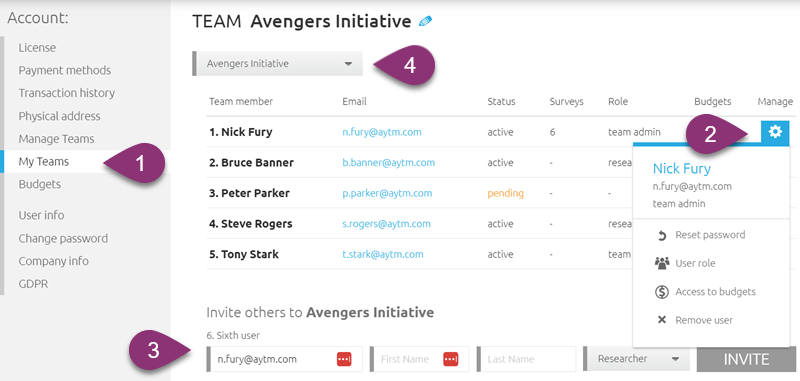This screenshot has height=381, width=800.
Task: Select team member 5. Tony Stark
Action: click(x=244, y=255)
